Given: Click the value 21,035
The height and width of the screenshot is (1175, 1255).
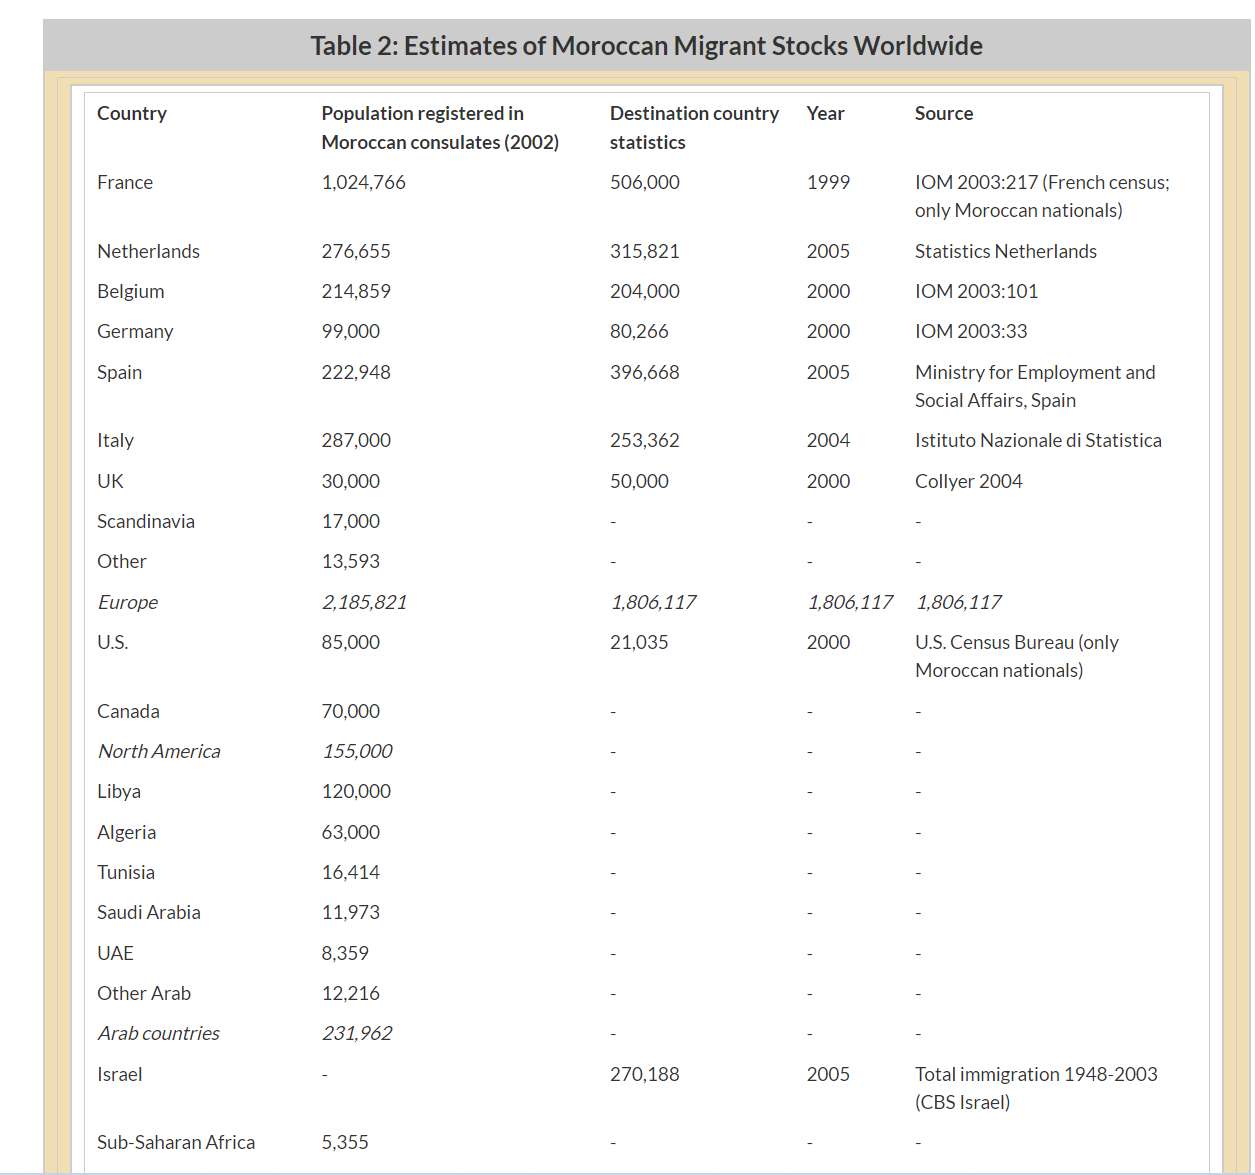Looking at the screenshot, I should pyautogui.click(x=639, y=642).
